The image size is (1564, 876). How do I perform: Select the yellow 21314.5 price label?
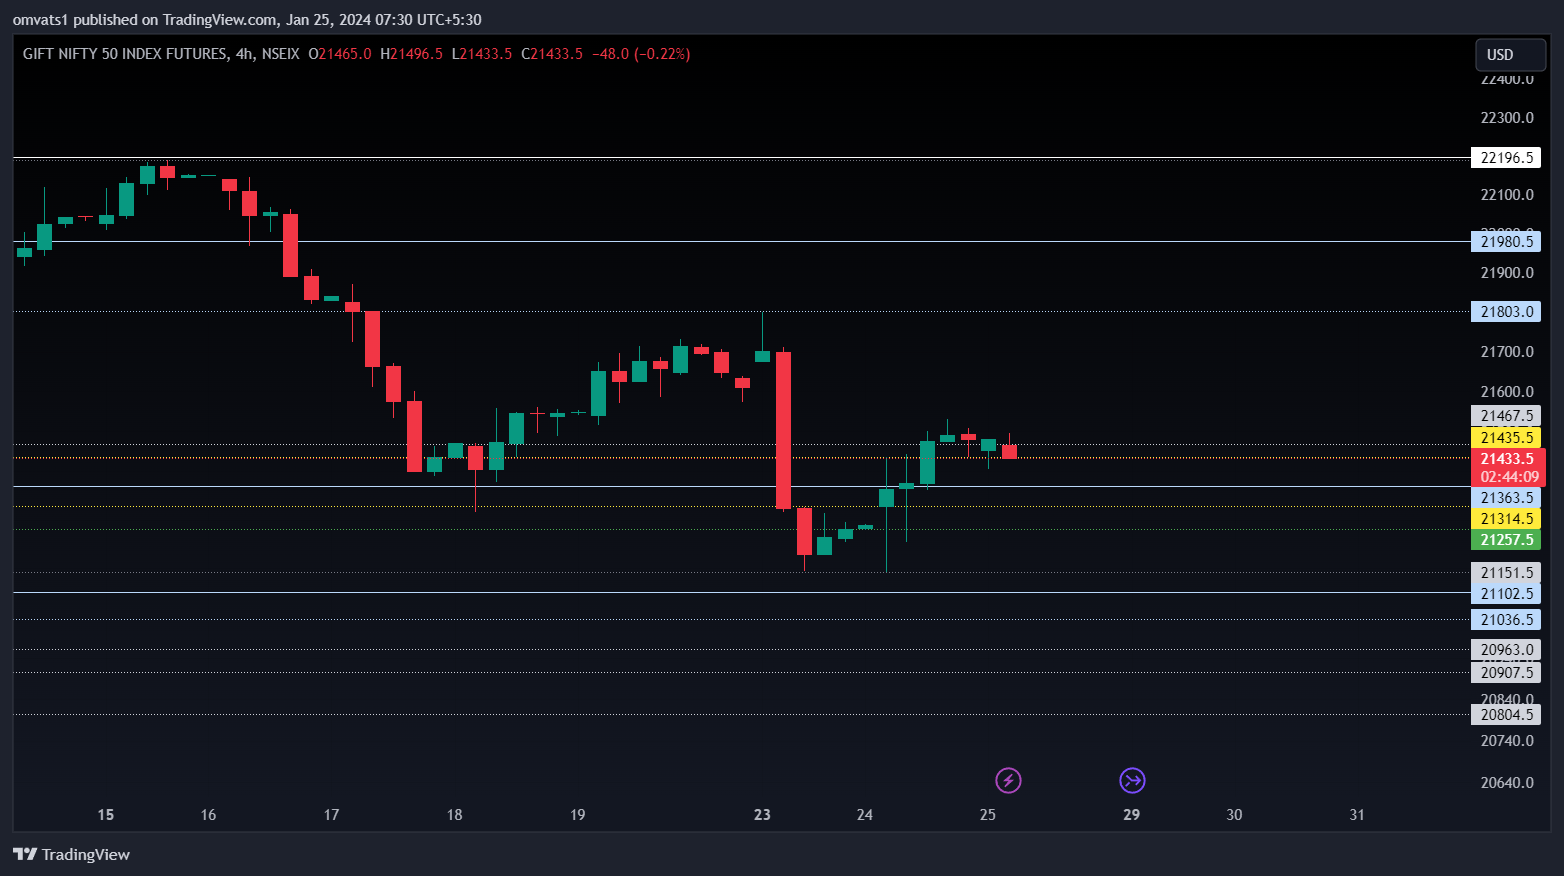click(1506, 519)
